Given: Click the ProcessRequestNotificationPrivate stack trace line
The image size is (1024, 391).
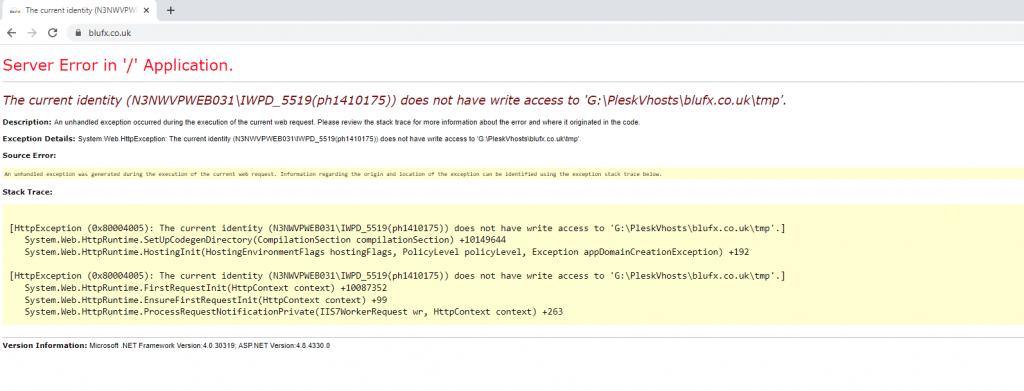Looking at the screenshot, I should tap(294, 313).
